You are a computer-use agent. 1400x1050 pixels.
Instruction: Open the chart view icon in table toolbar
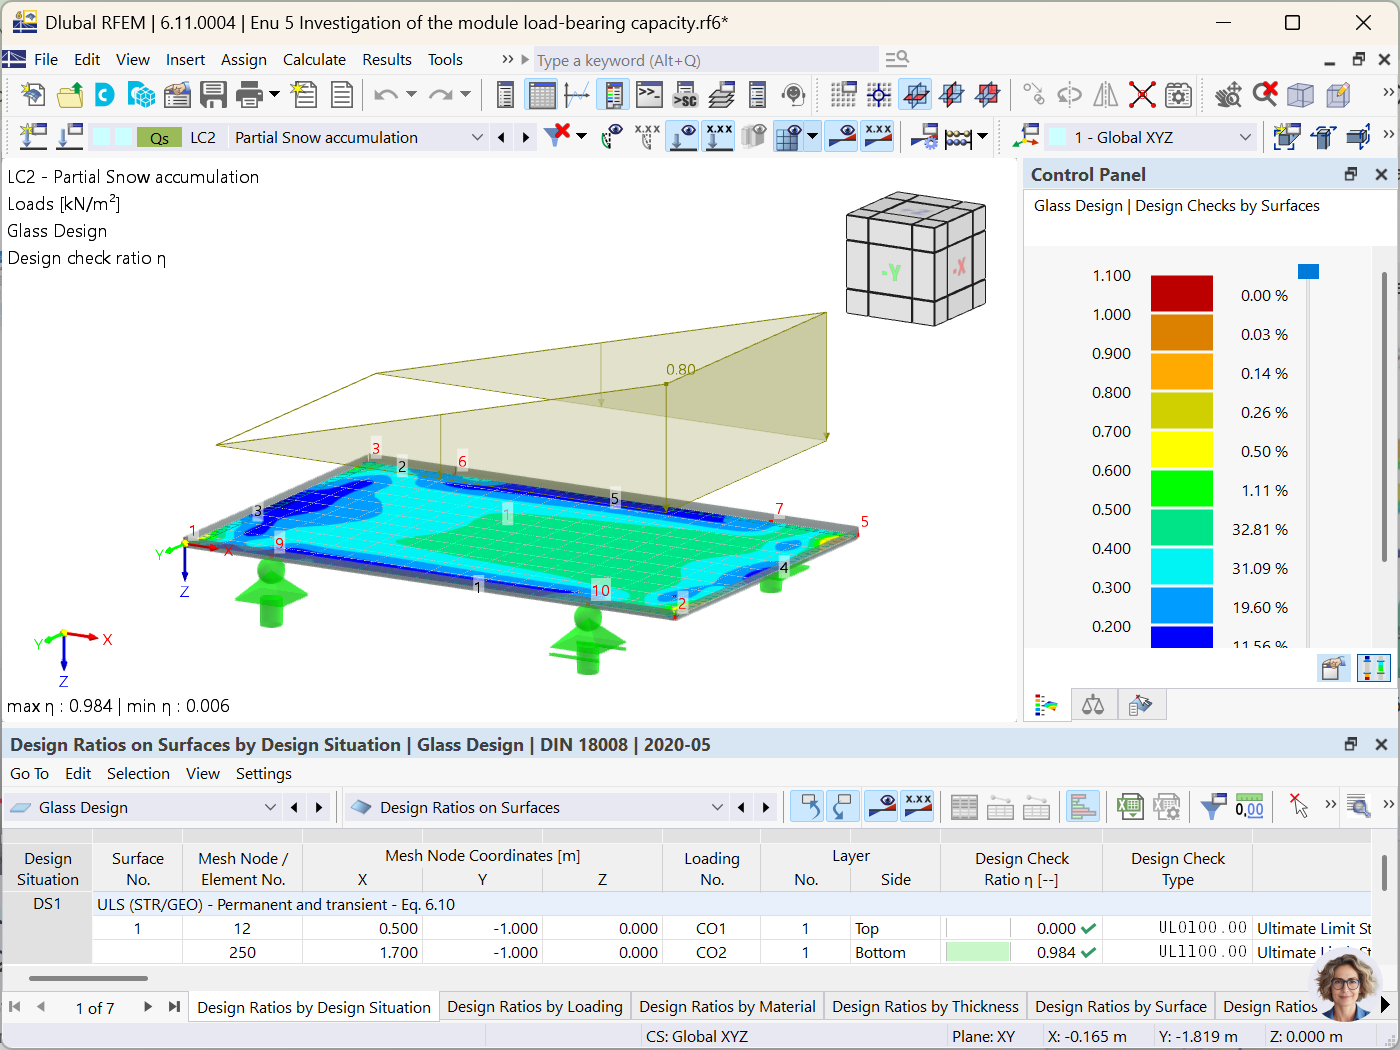click(x=1083, y=806)
